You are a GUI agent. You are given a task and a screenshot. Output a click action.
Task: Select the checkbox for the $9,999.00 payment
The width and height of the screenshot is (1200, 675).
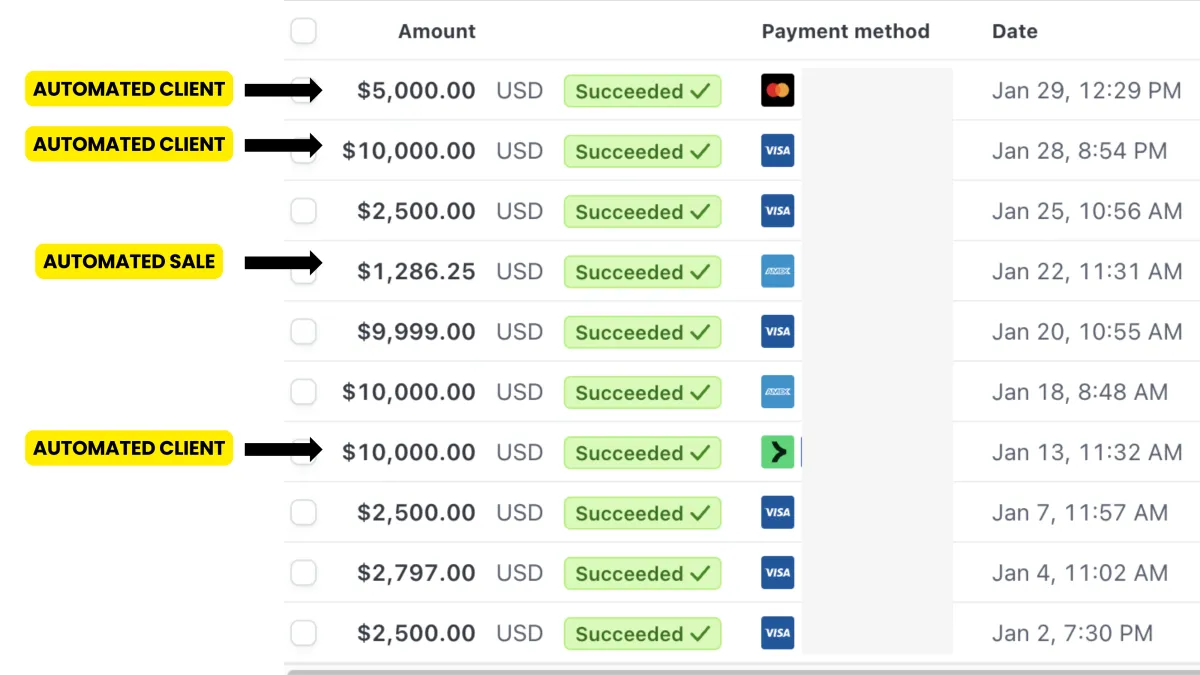(303, 331)
